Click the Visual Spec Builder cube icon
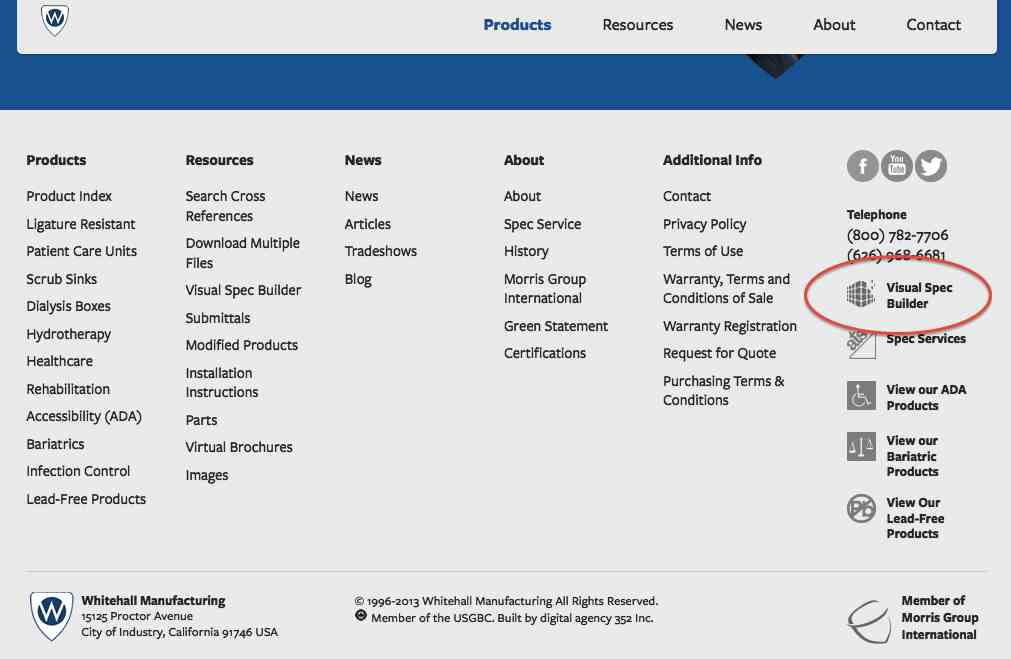This screenshot has height=659, width=1011. tap(861, 294)
